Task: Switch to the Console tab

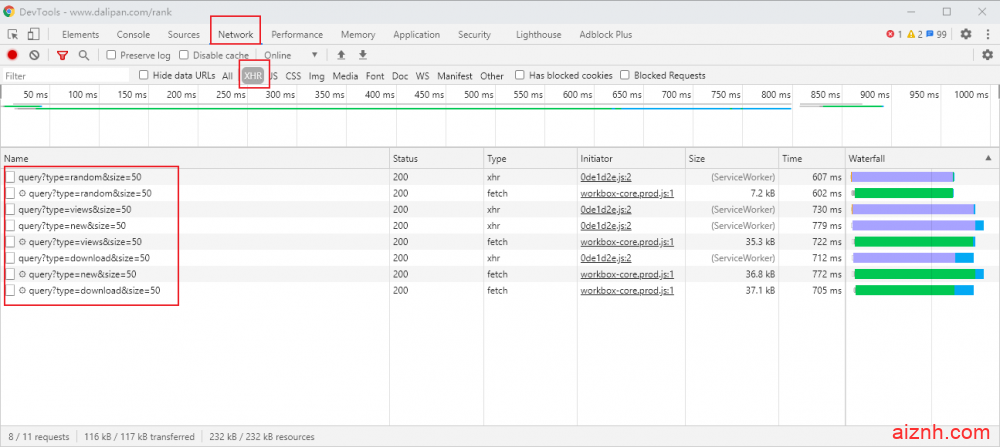Action: coord(133,34)
